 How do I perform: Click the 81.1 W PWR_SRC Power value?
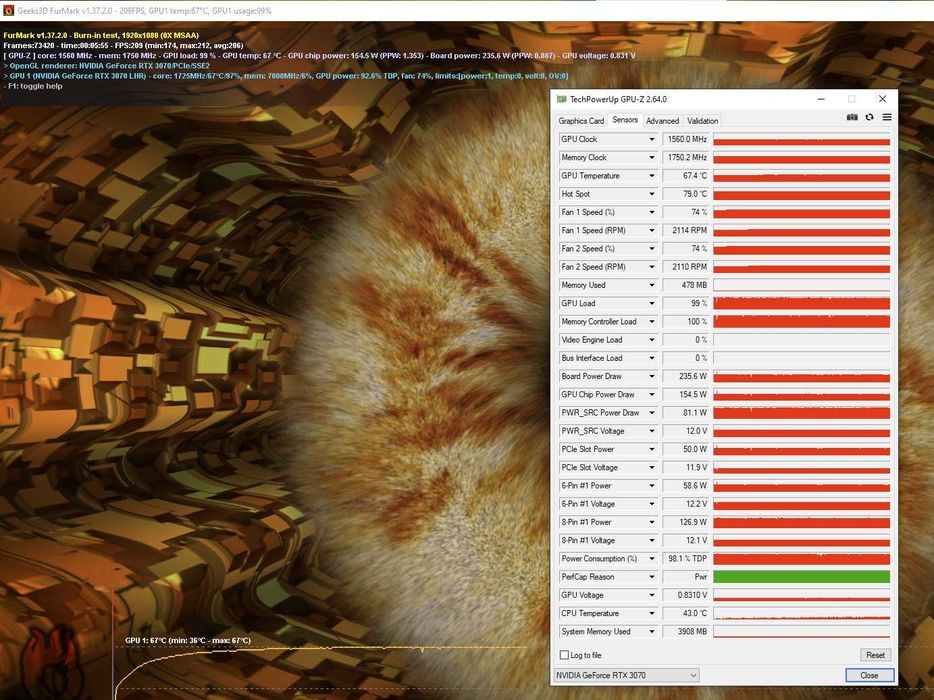pos(686,412)
